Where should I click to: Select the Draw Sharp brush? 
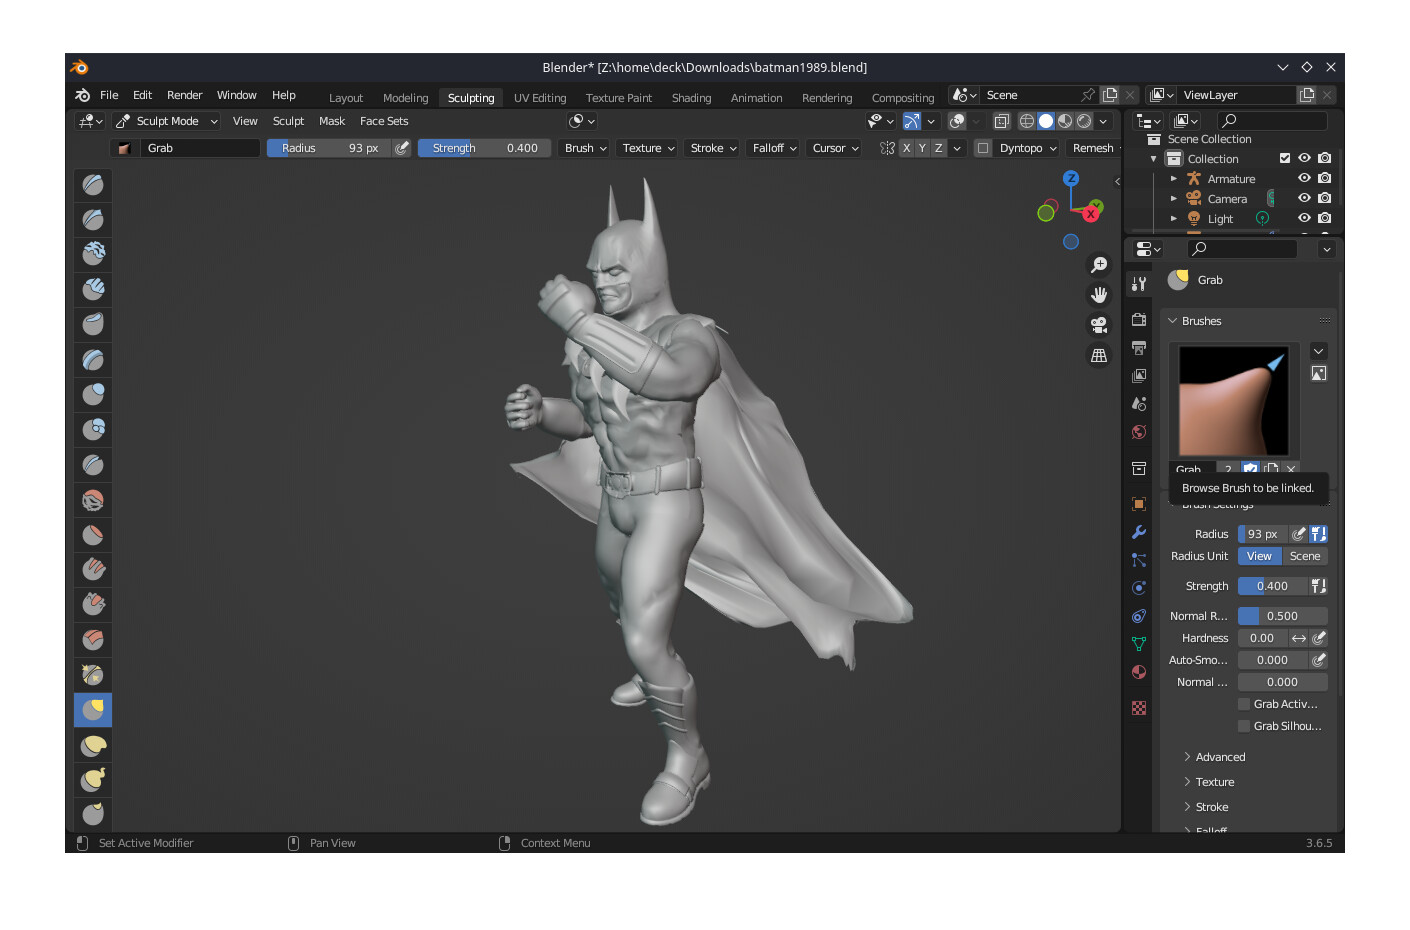click(93, 219)
